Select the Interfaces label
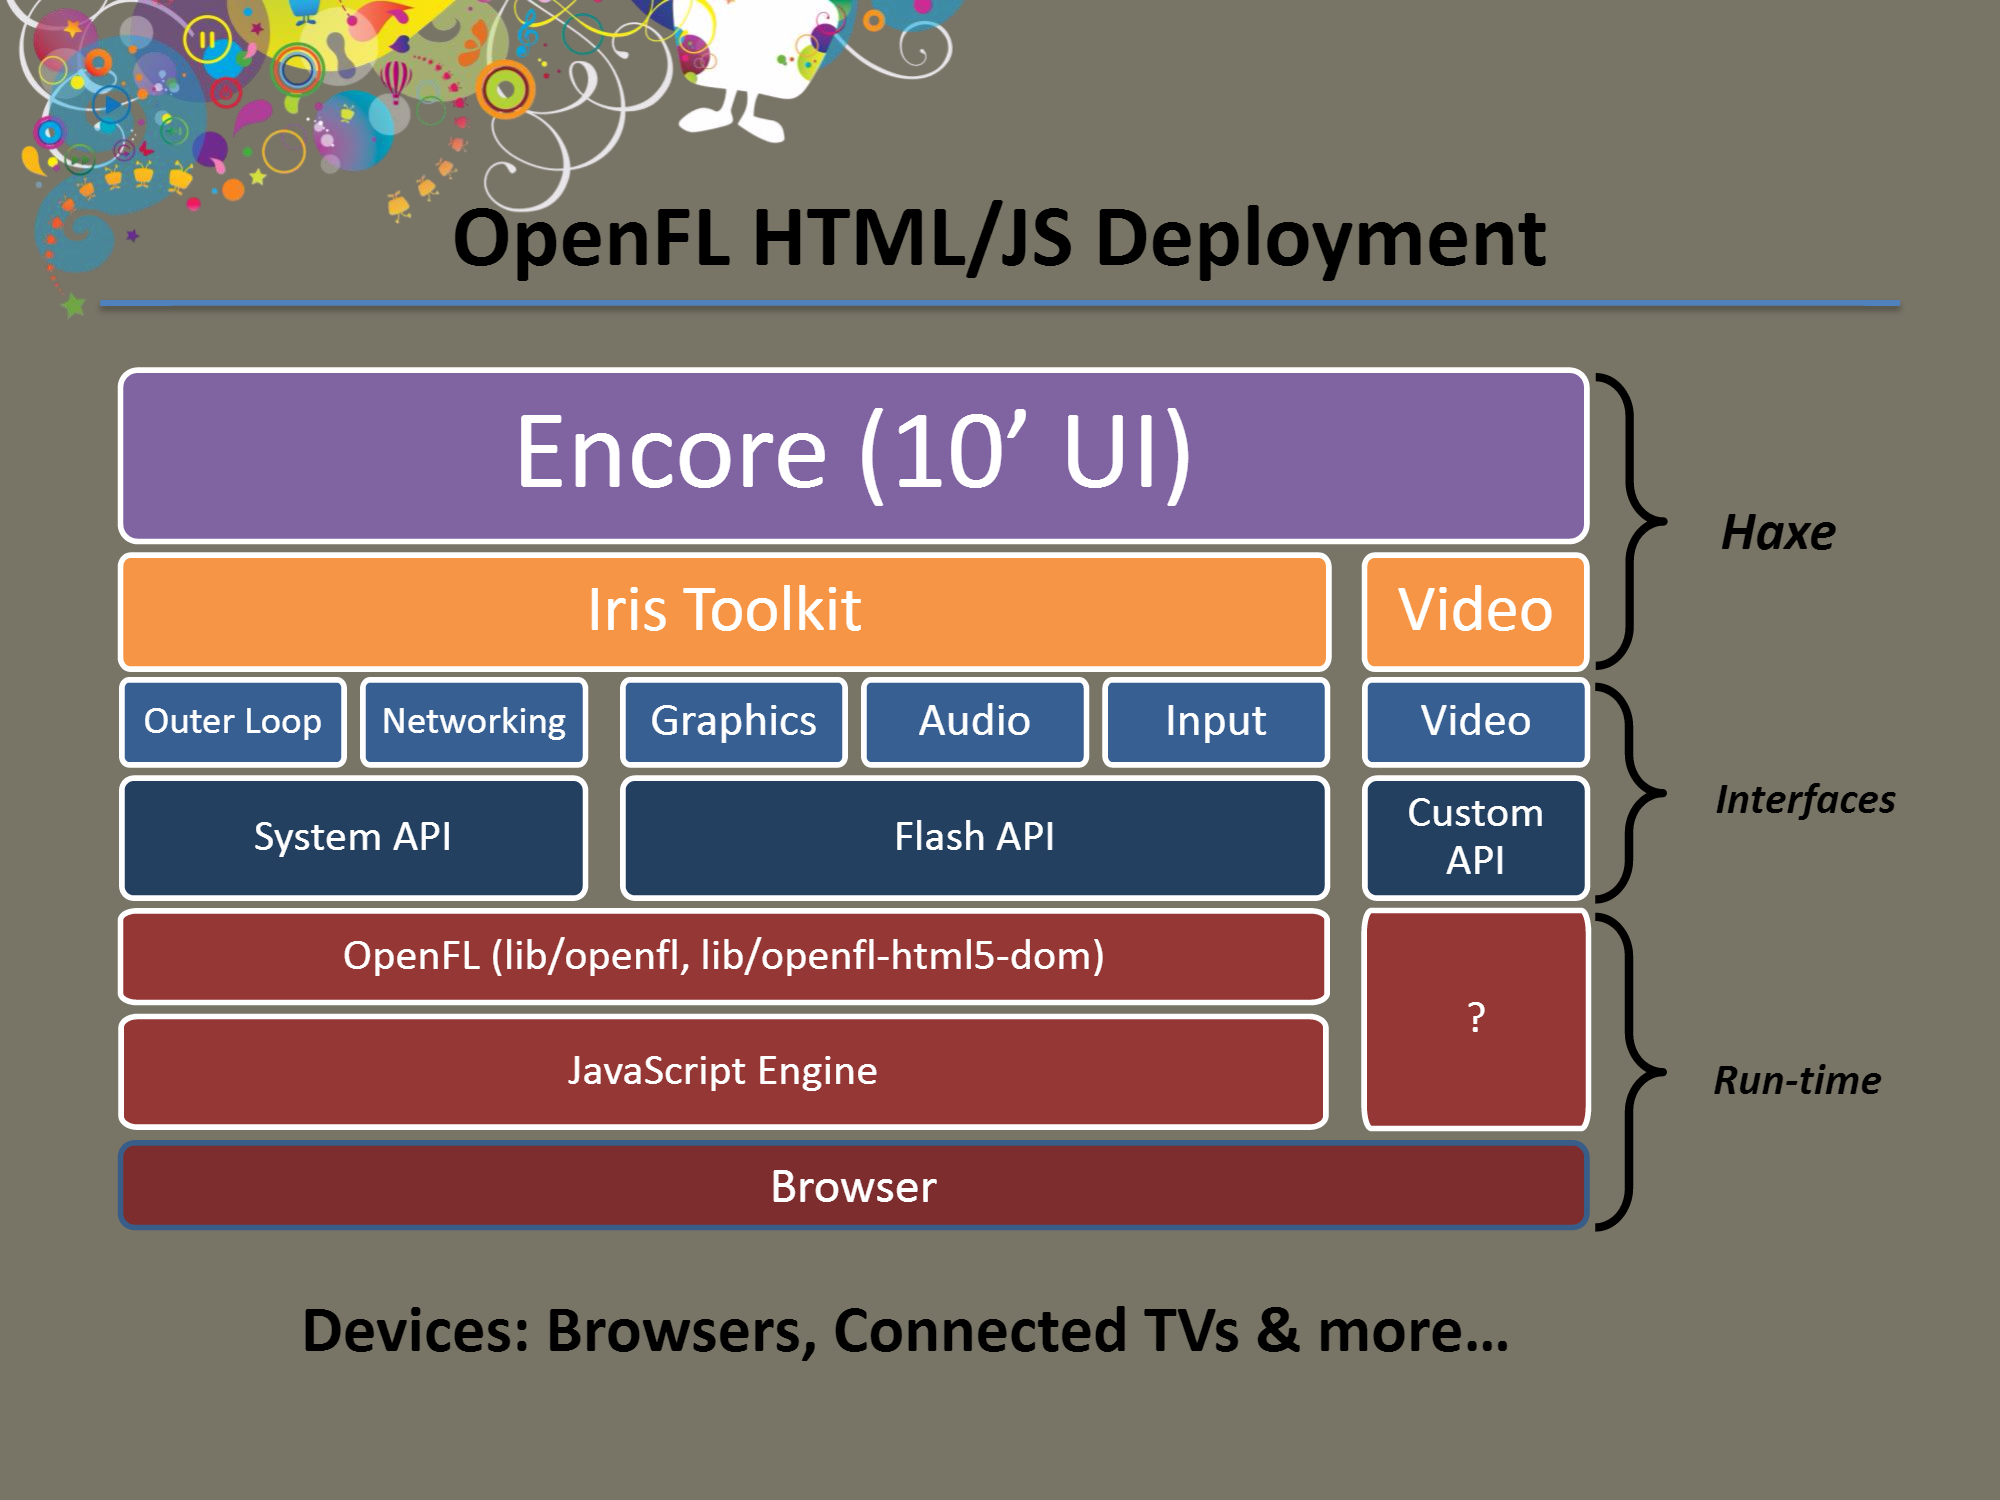 1805,800
